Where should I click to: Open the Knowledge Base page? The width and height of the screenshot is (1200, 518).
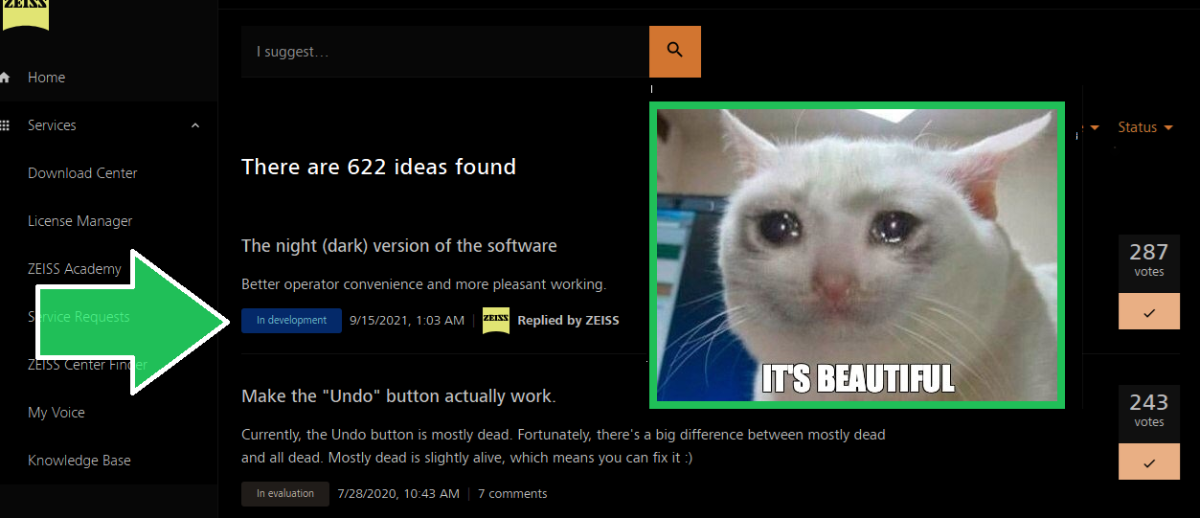79,461
